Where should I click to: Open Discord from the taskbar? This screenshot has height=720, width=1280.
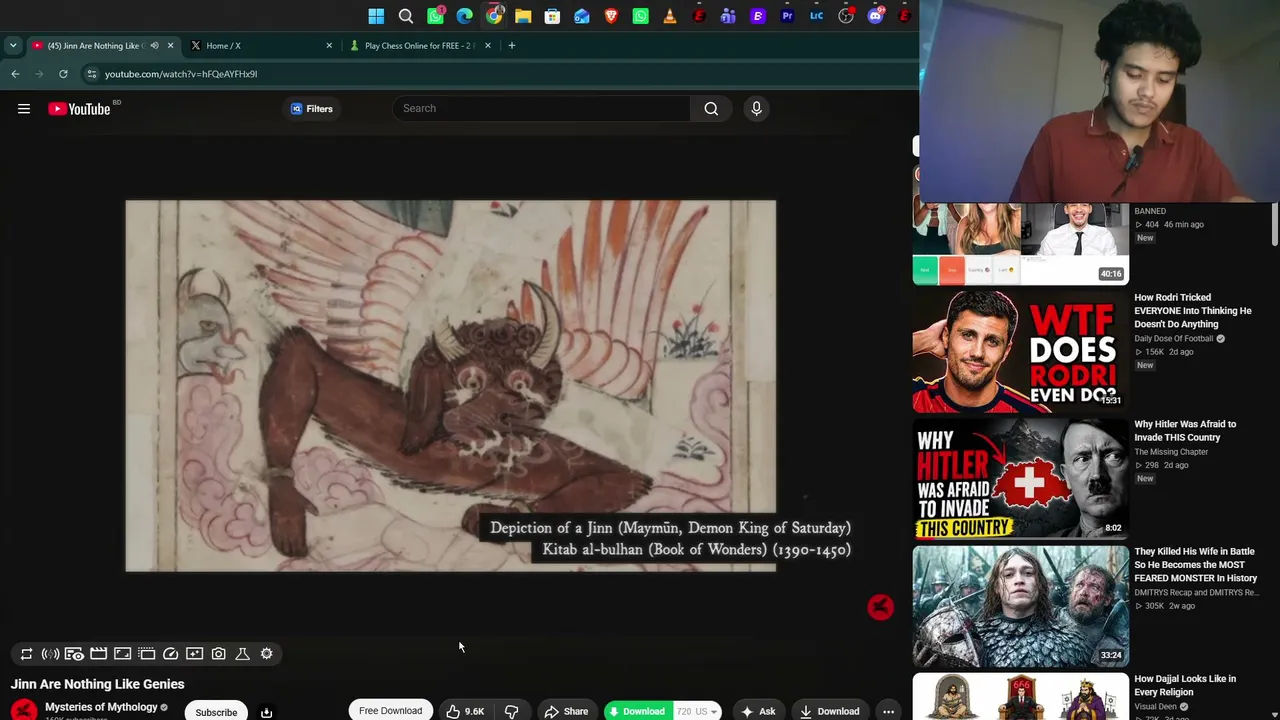[x=876, y=16]
